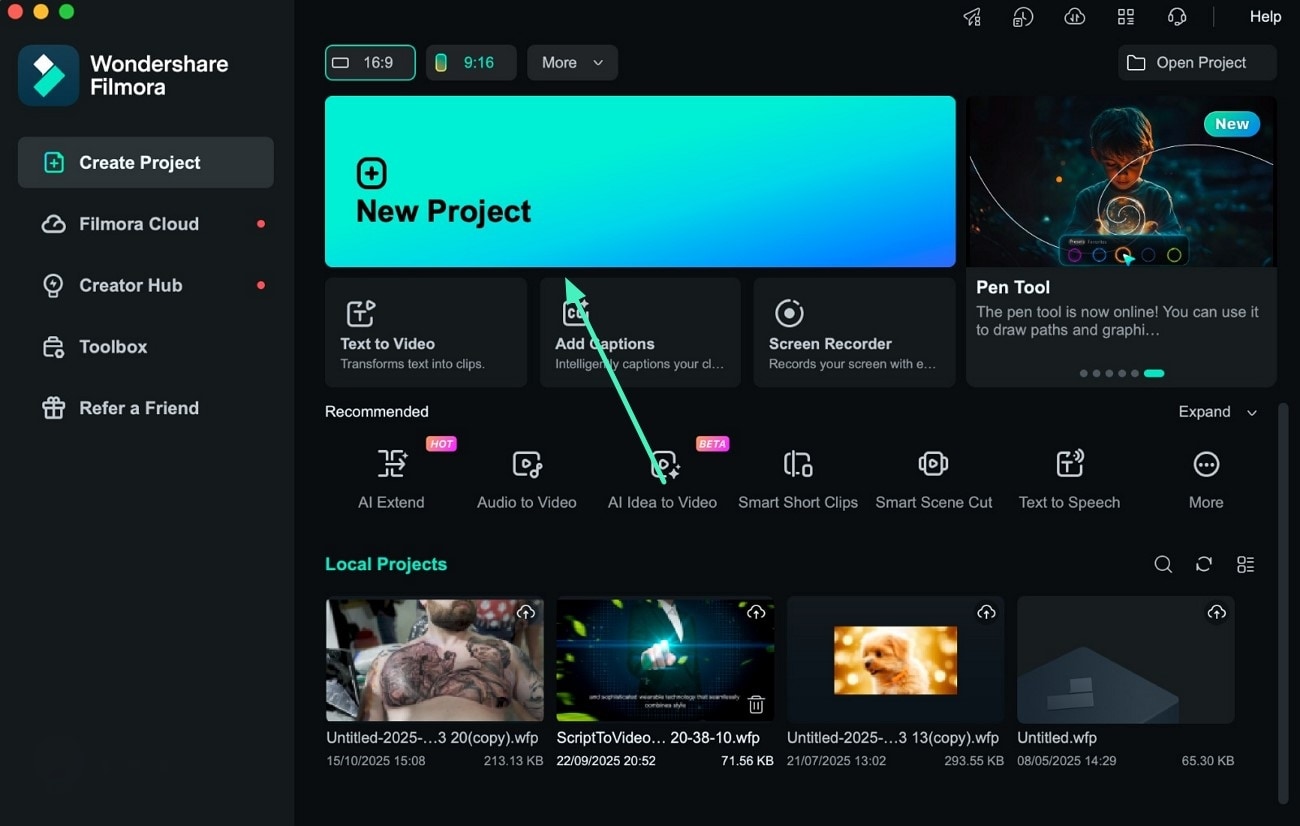Start a New Project
This screenshot has width=1300, height=826.
[x=640, y=181]
